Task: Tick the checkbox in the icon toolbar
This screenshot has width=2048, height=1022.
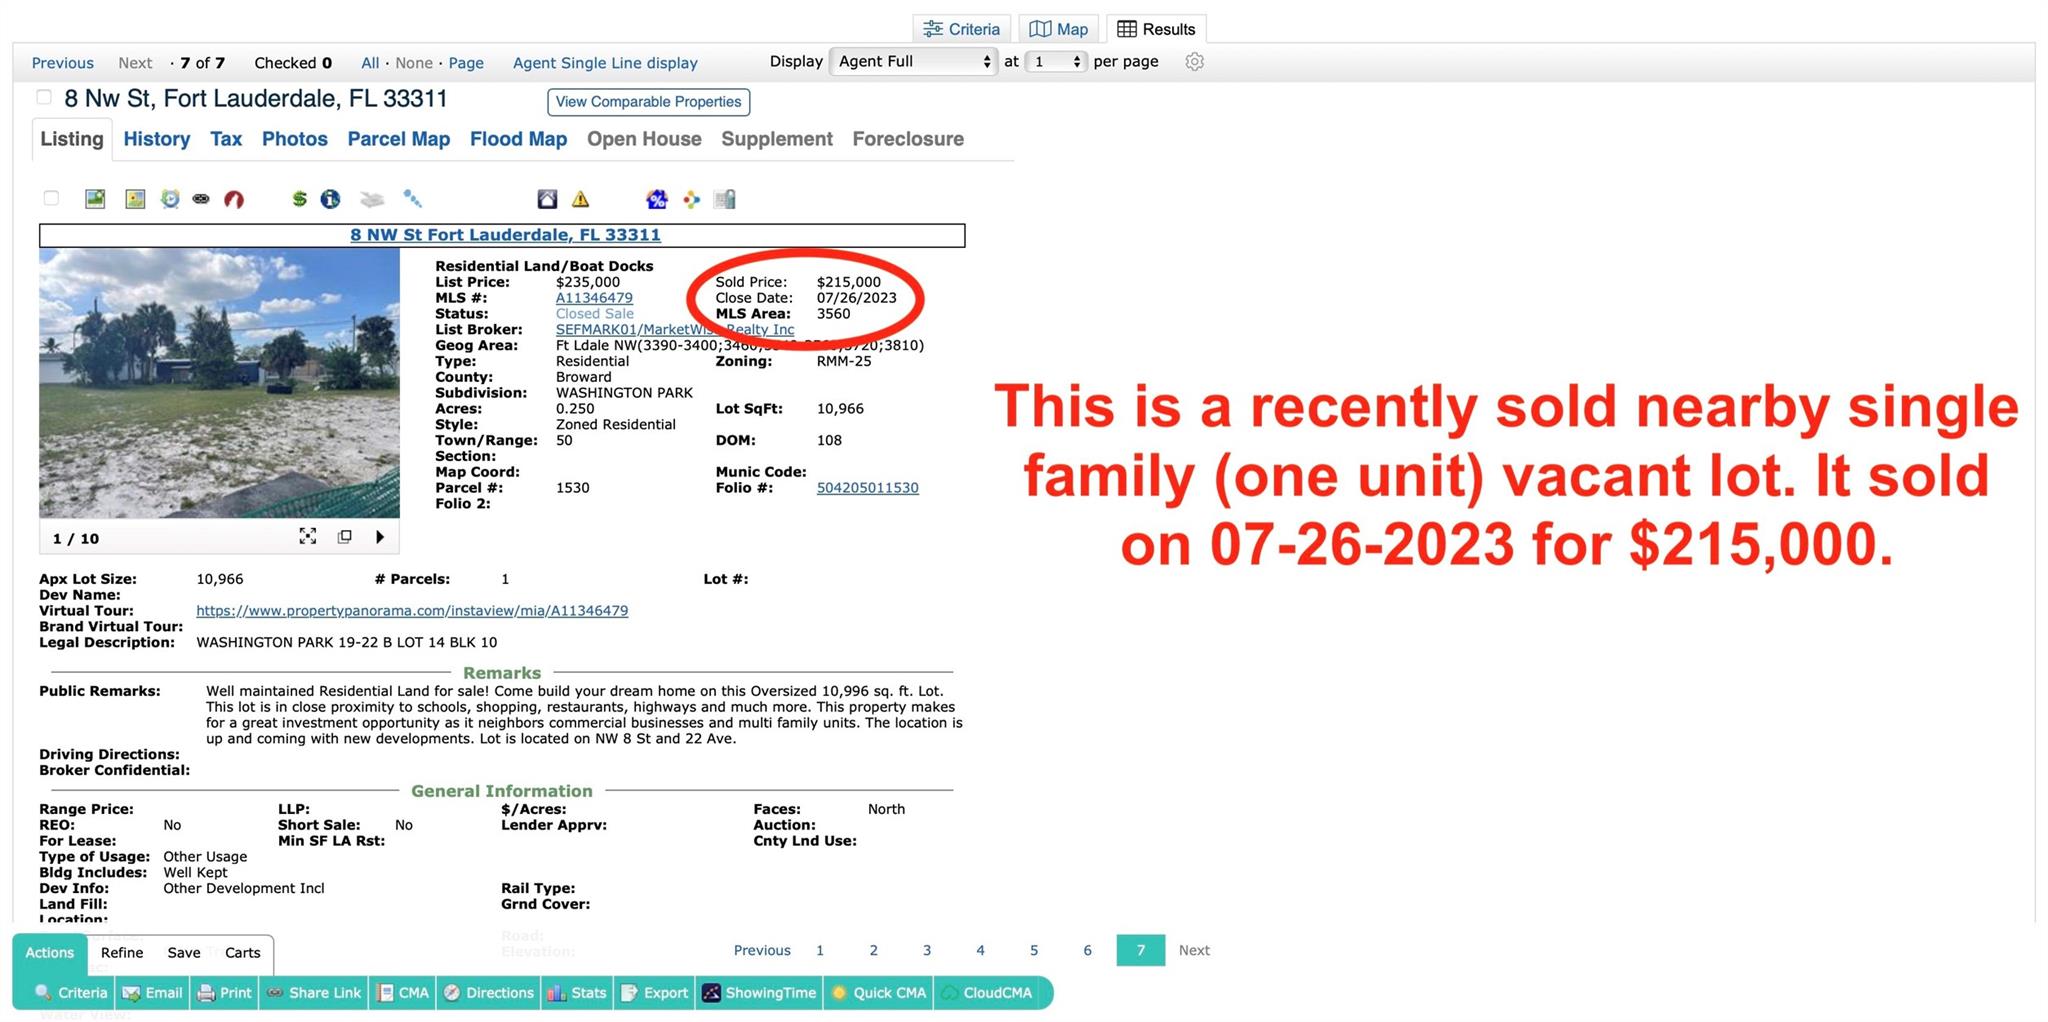Action: [51, 198]
